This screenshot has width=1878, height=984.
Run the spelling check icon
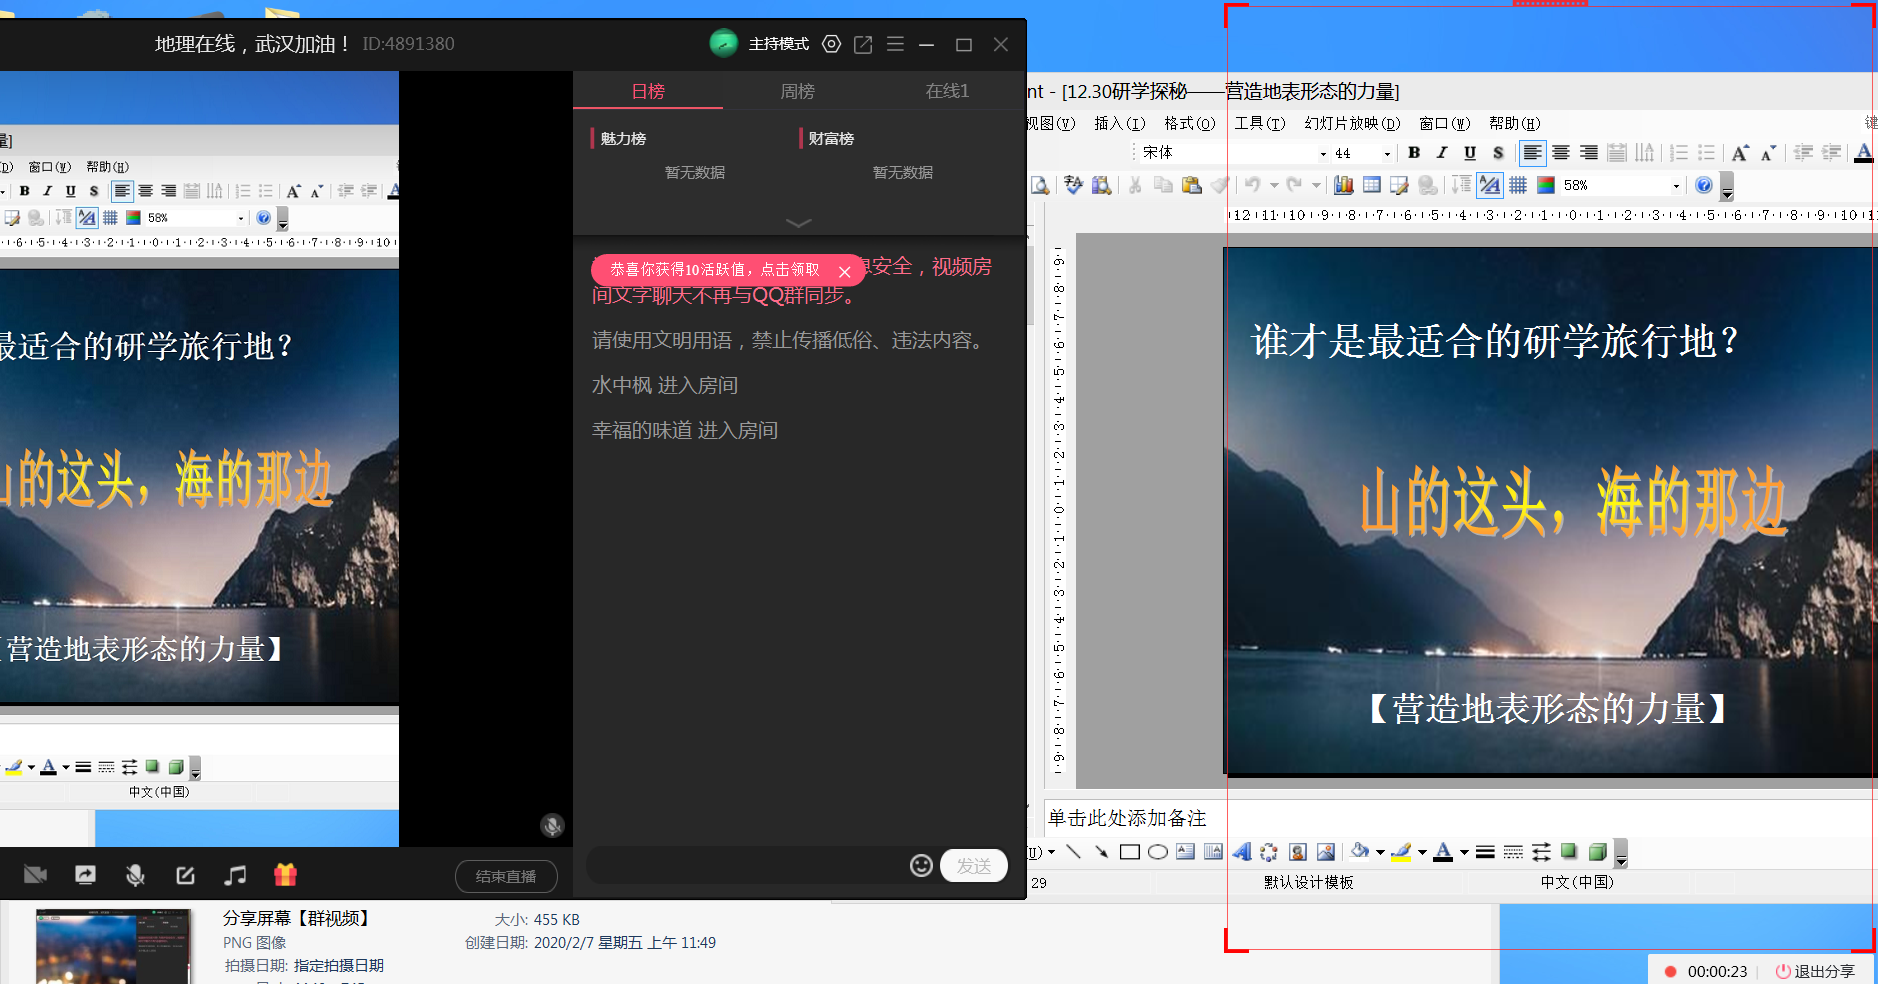(1073, 185)
